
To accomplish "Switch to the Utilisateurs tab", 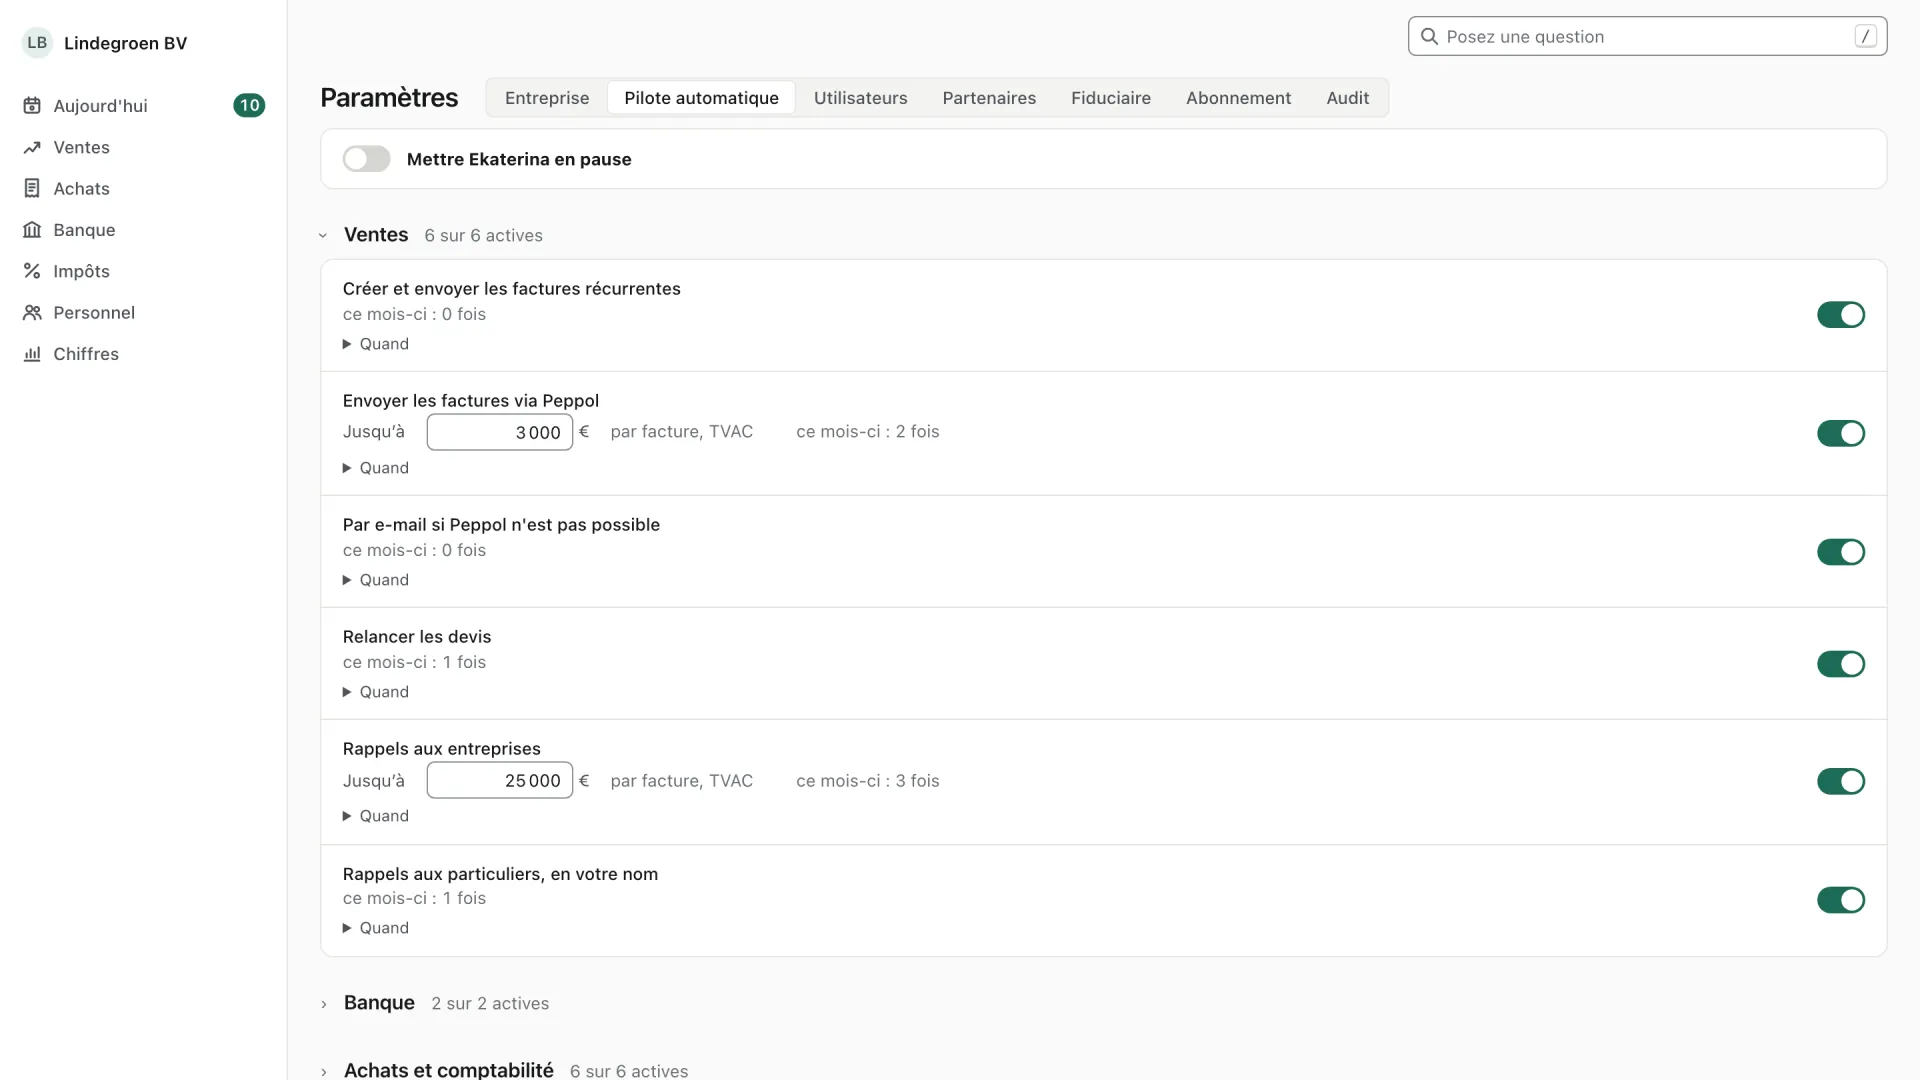I will [860, 98].
